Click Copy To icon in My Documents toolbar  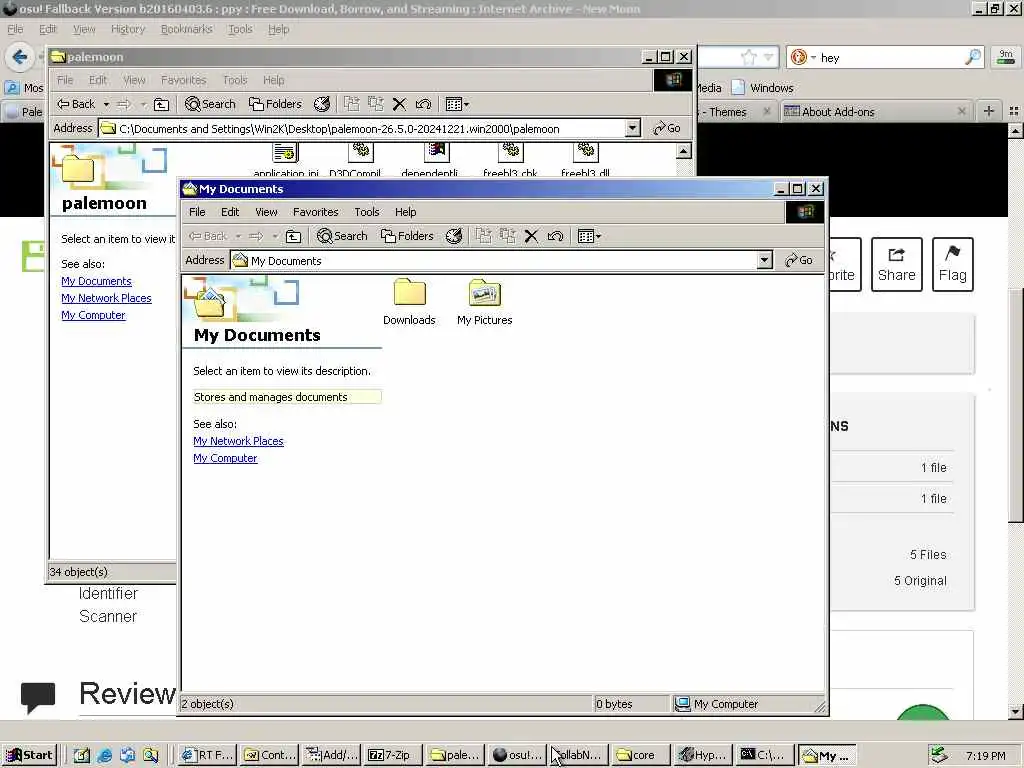click(x=507, y=236)
